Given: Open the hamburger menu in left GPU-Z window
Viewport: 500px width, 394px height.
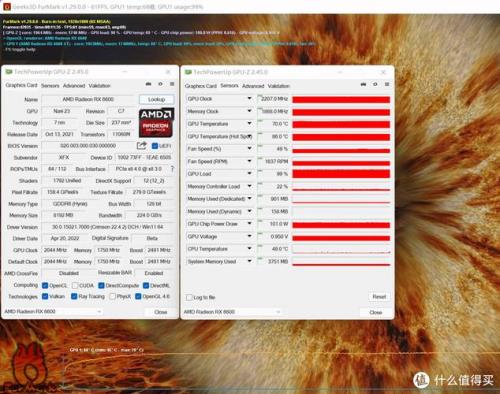Looking at the screenshot, I should click(172, 84).
